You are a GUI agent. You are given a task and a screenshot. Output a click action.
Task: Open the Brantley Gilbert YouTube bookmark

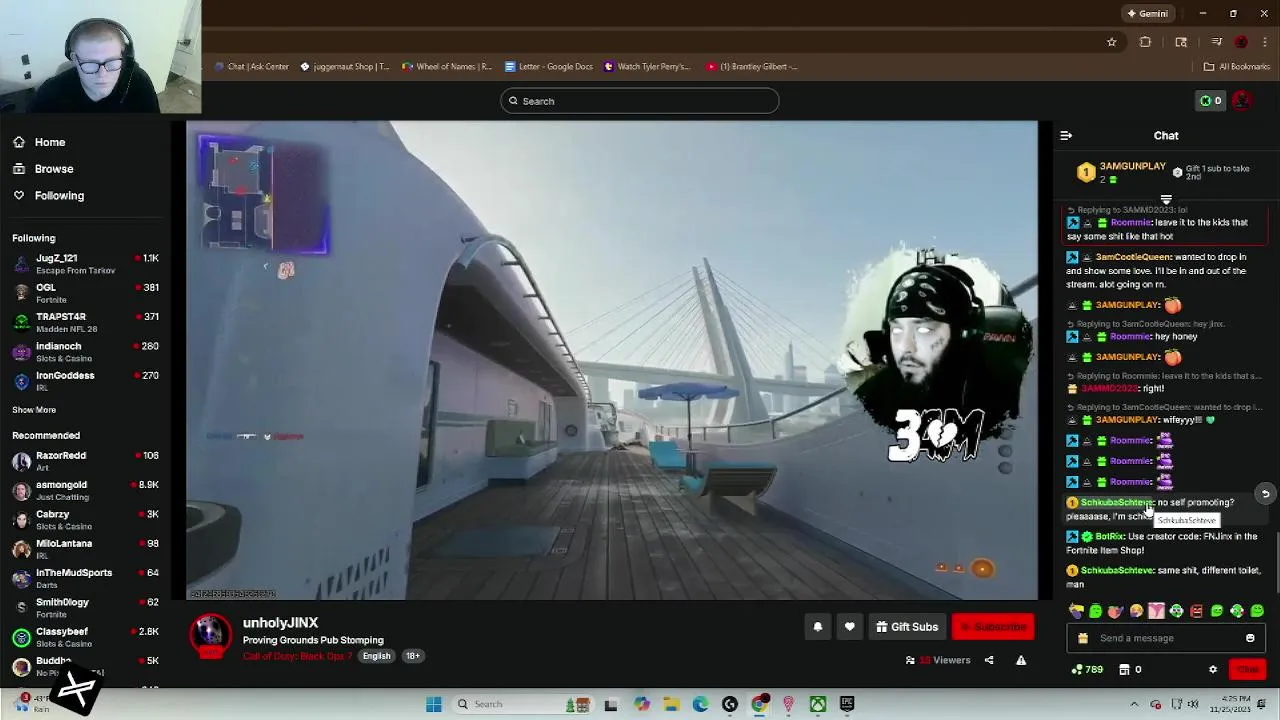pos(752,67)
